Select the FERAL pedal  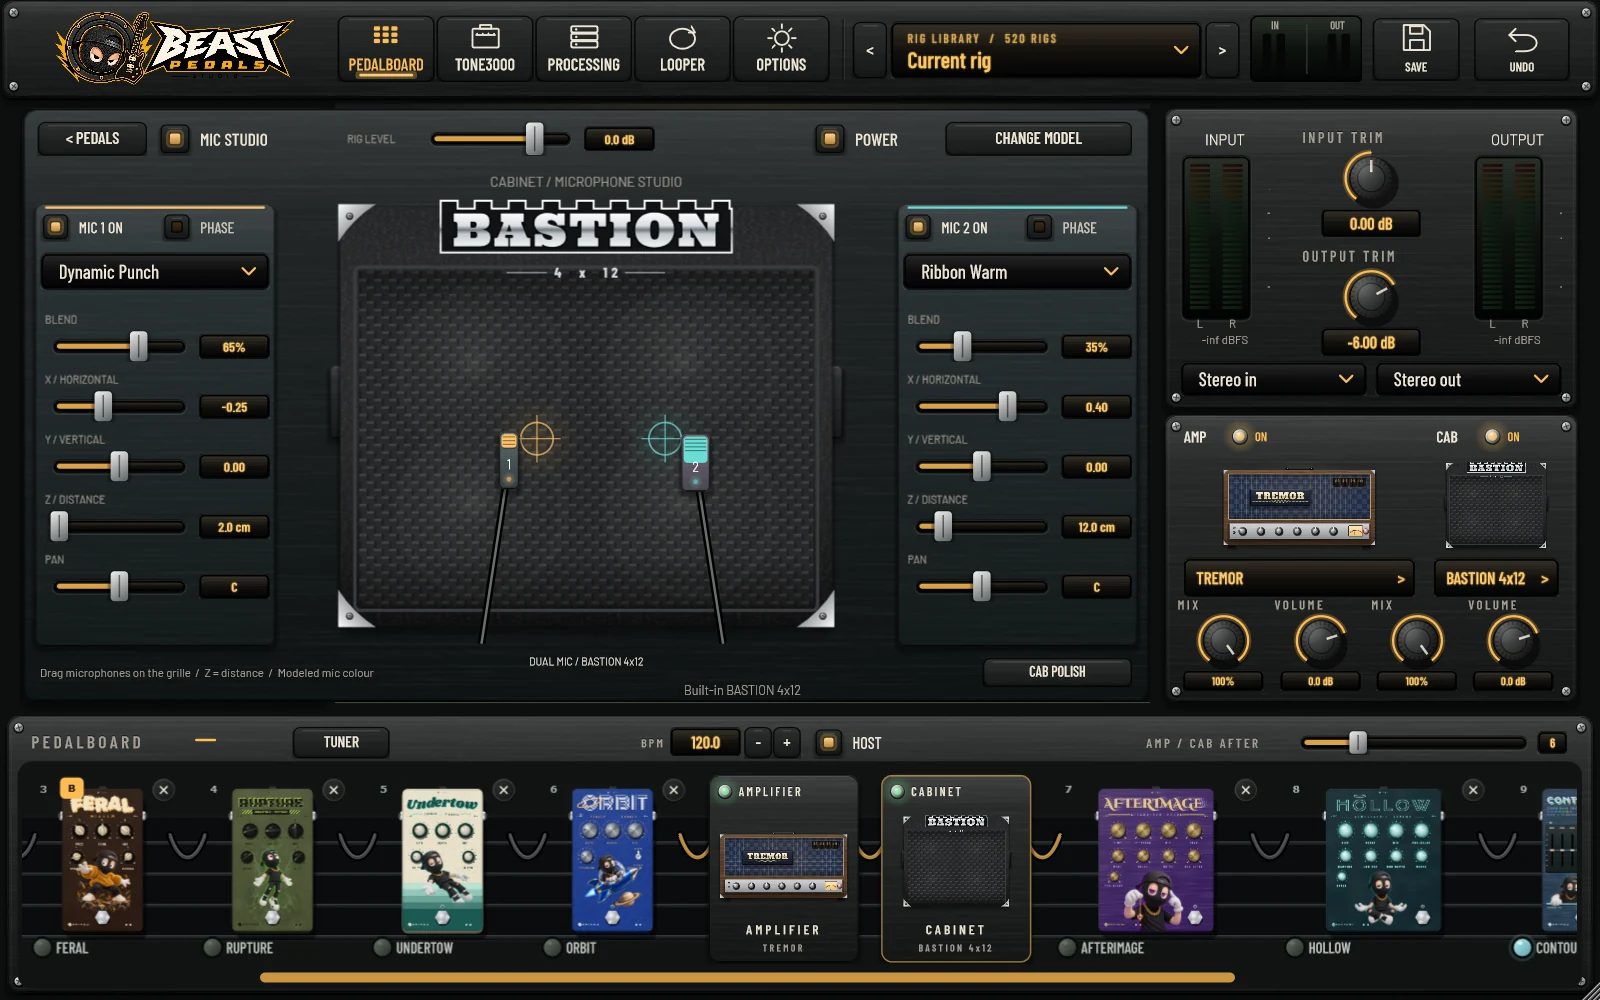point(102,860)
